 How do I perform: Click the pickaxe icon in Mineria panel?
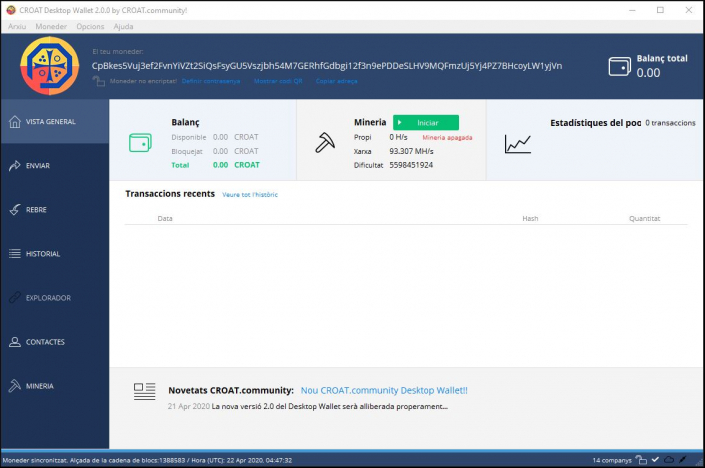point(325,143)
